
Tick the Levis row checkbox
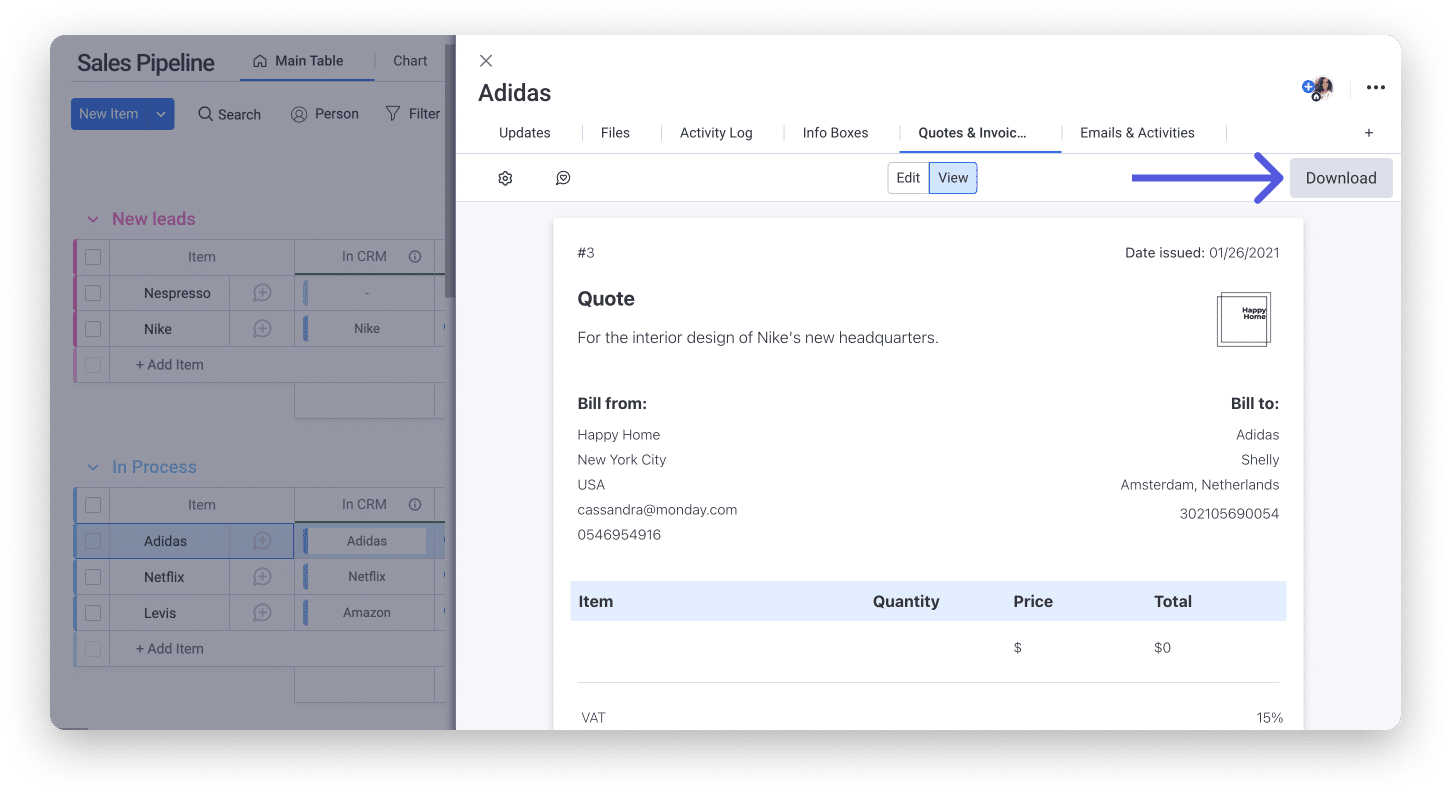(93, 613)
